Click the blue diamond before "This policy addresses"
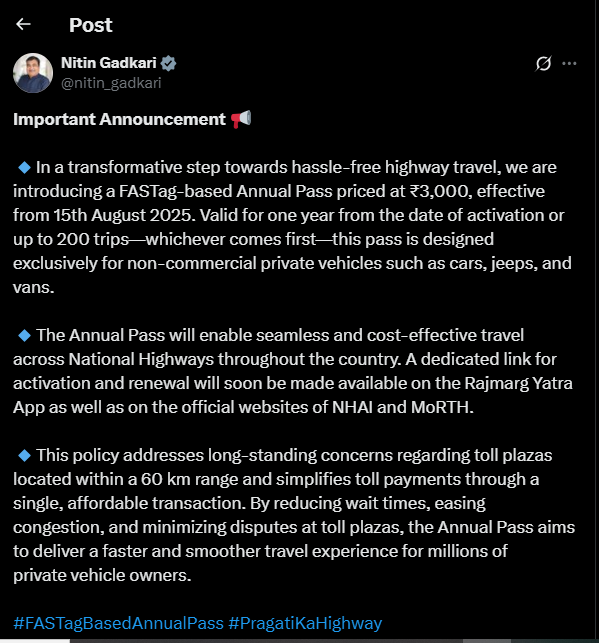599x643 pixels. pyautogui.click(x=25, y=455)
